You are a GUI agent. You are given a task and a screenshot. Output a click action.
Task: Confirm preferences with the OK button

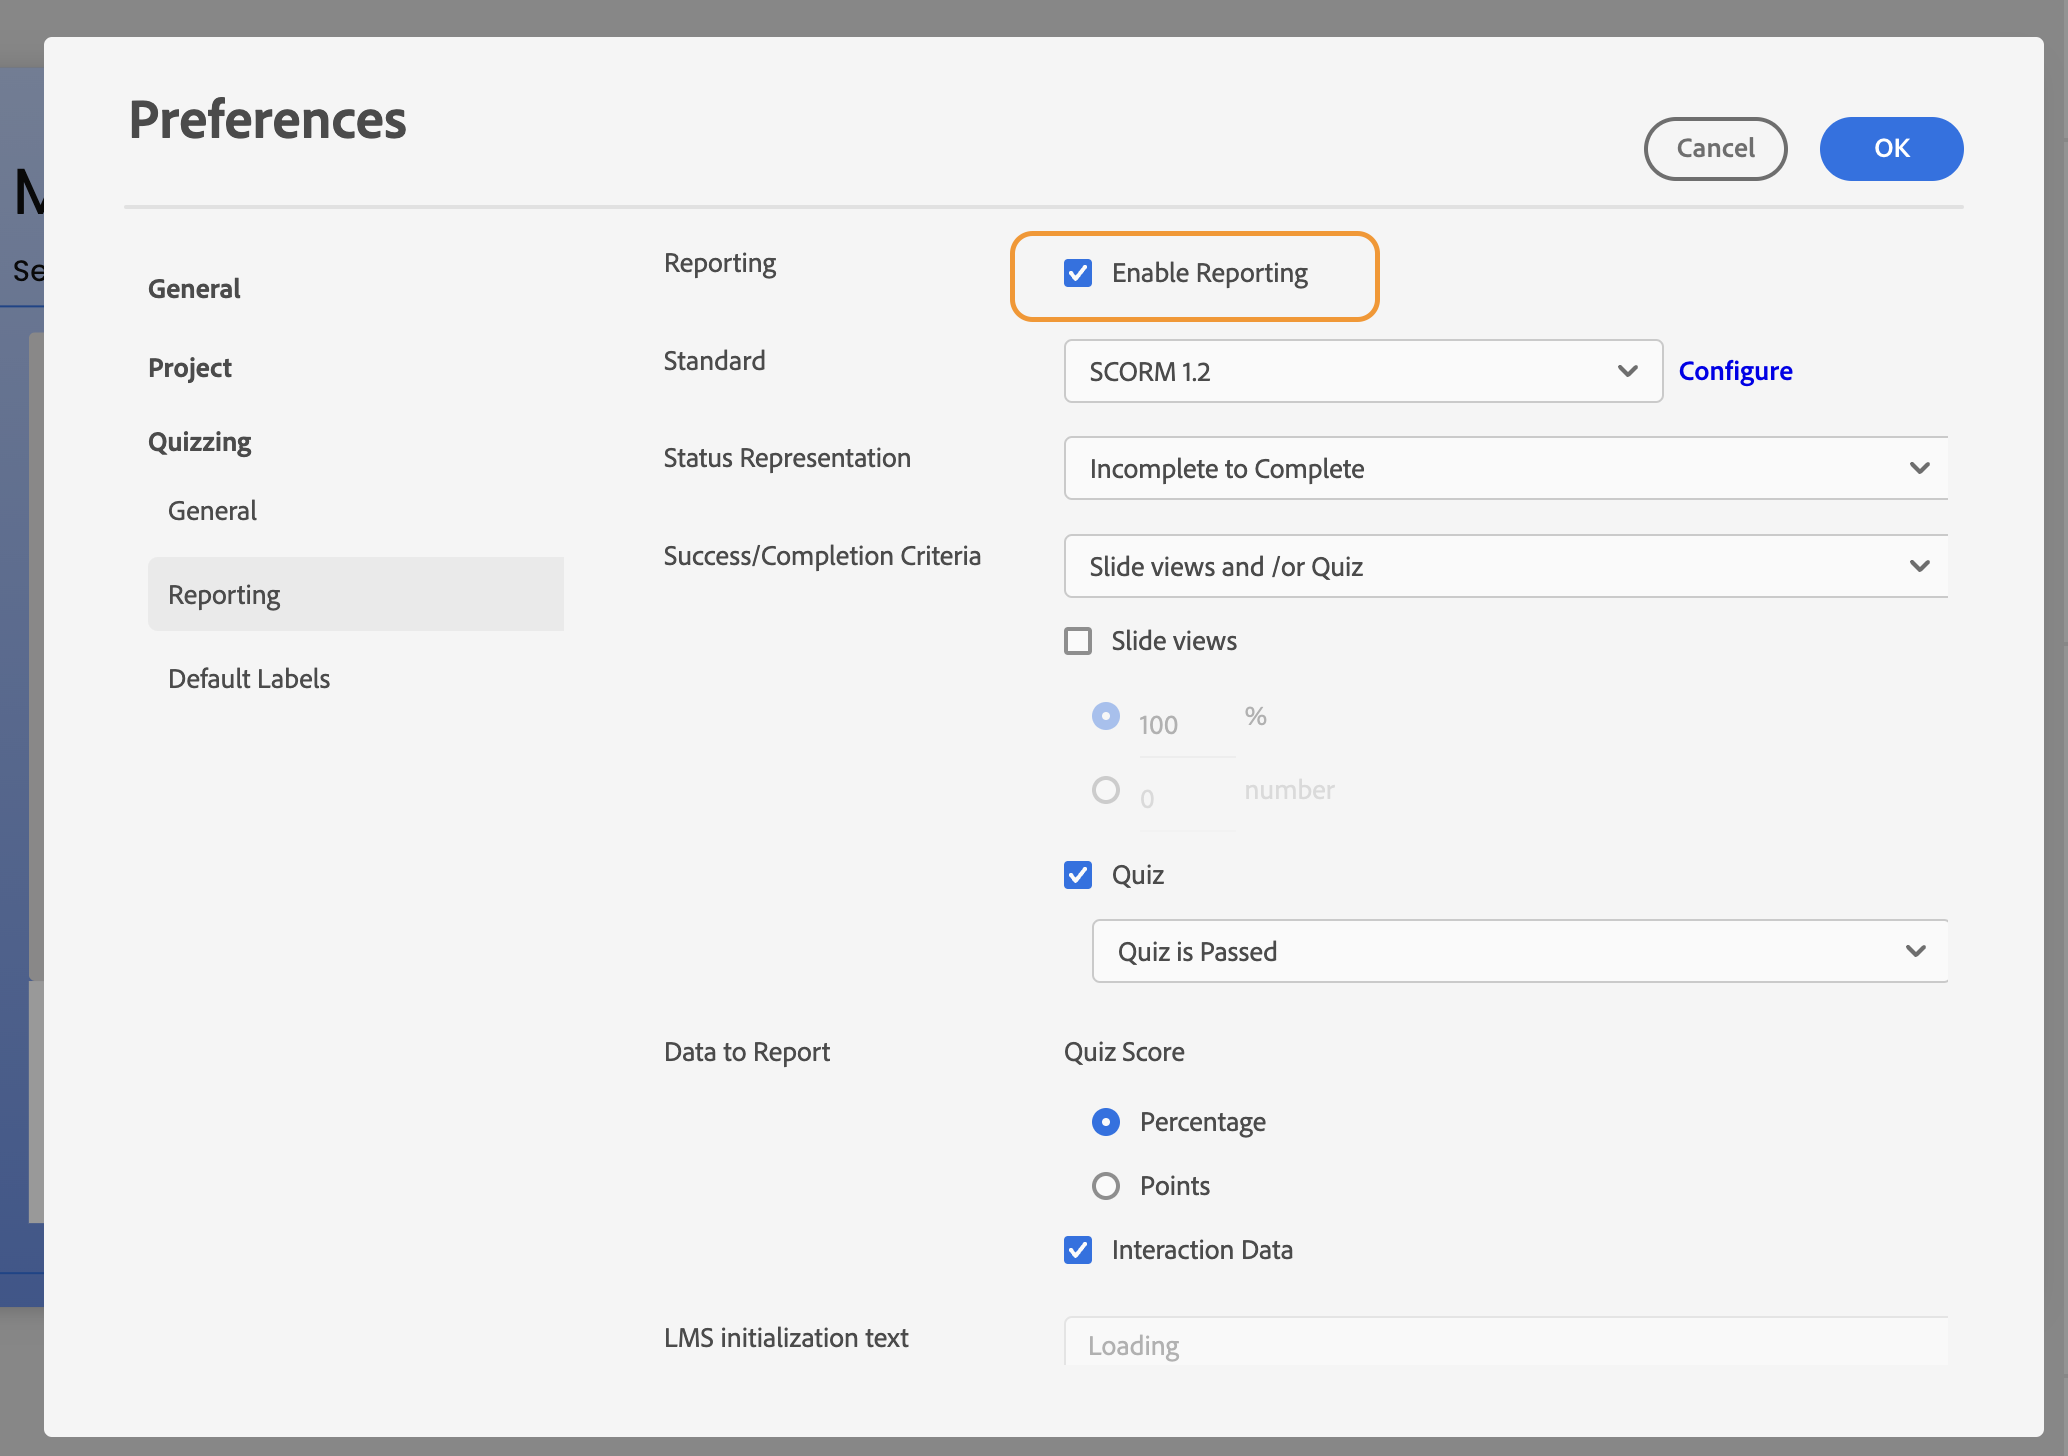pos(1890,148)
